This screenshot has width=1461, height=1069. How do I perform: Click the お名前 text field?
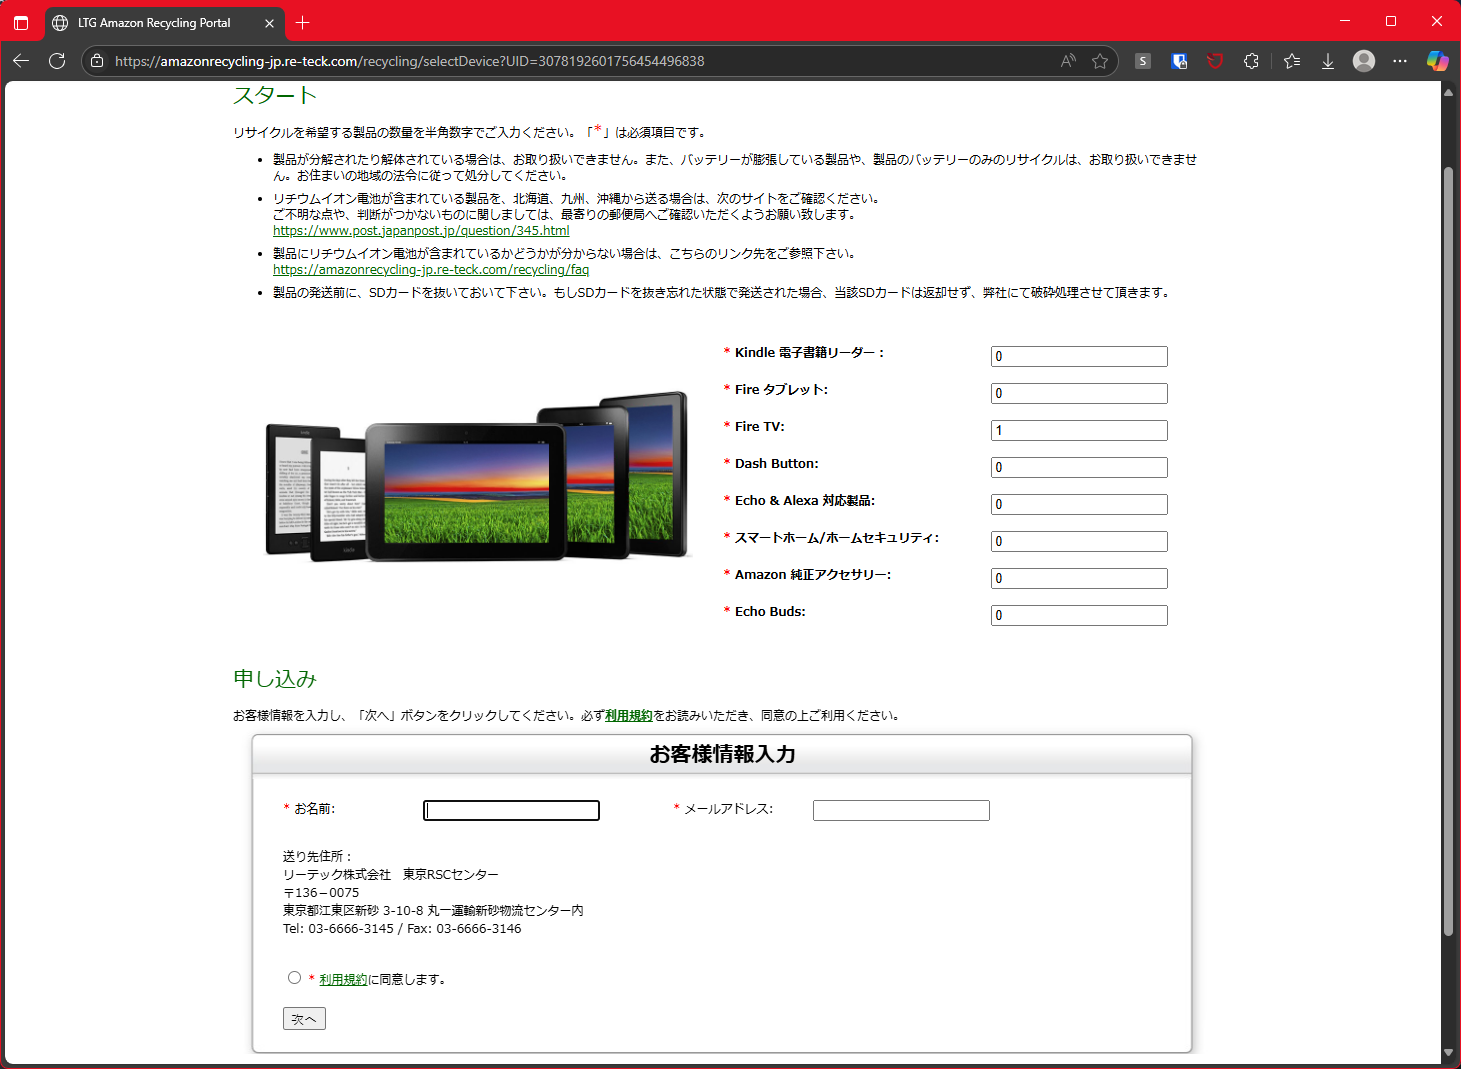(511, 810)
